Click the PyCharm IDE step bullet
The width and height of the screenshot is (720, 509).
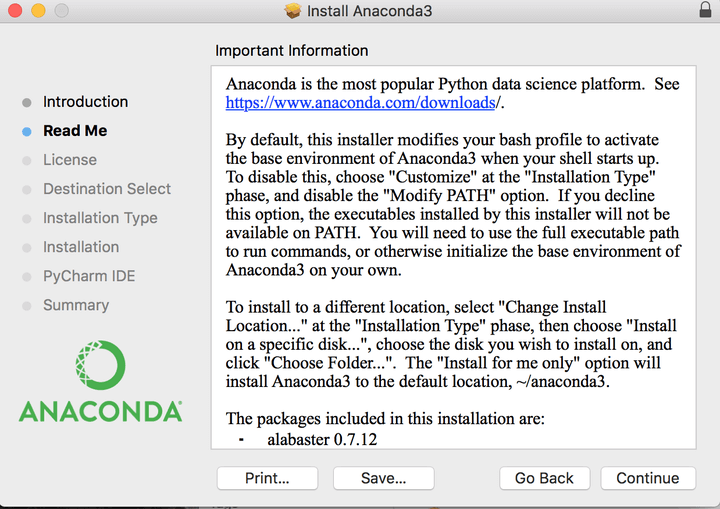26,276
